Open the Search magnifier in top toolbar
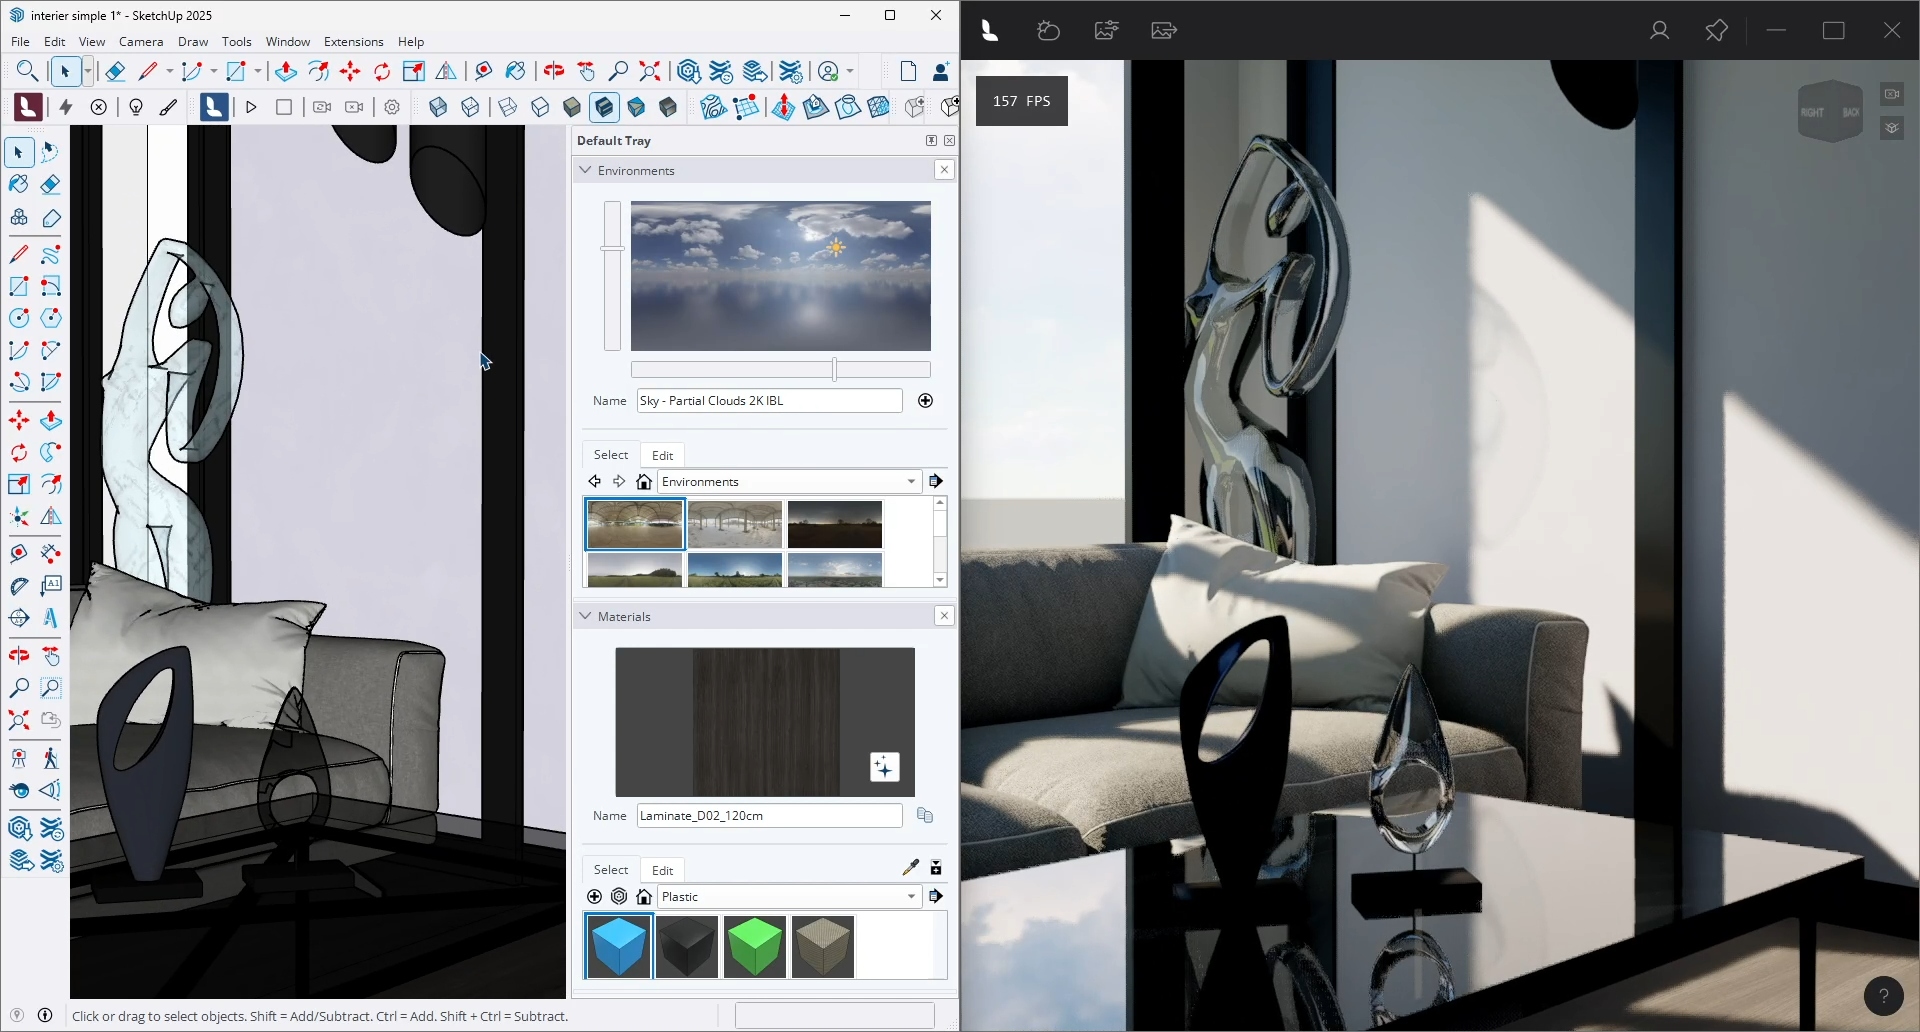Screen dimensions: 1920x1032 pos(27,71)
